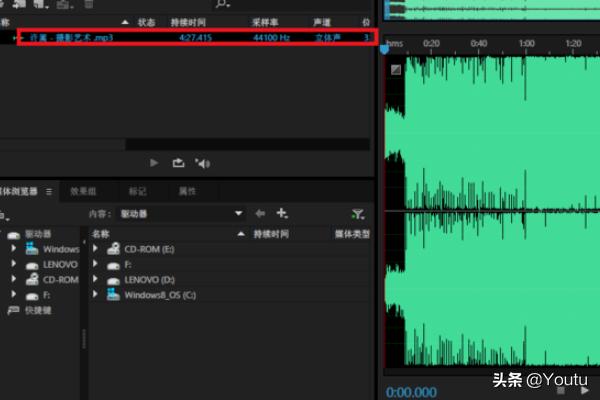The width and height of the screenshot is (600, 400).
Task: Click the 名称 column header in the media browser
Action: (x=101, y=234)
